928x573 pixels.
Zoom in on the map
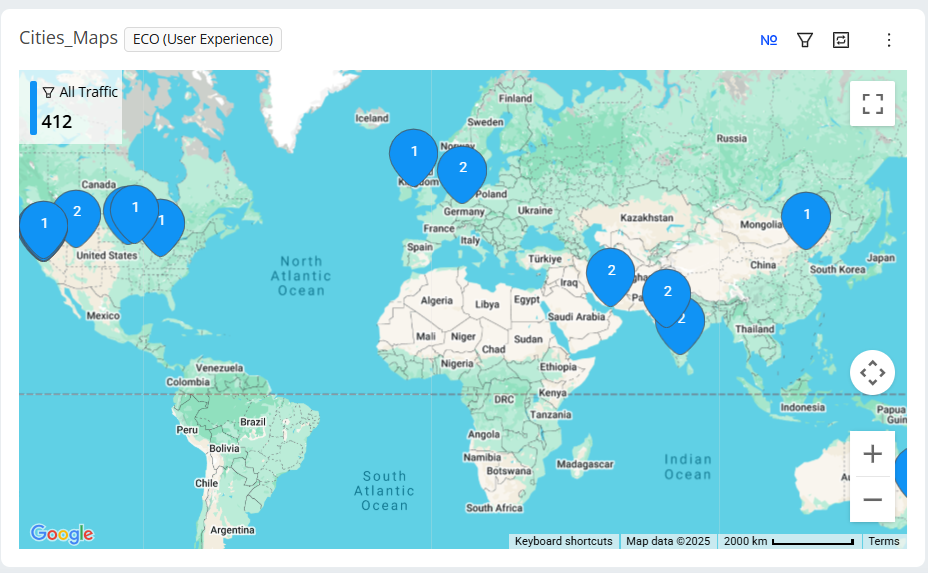coord(872,454)
